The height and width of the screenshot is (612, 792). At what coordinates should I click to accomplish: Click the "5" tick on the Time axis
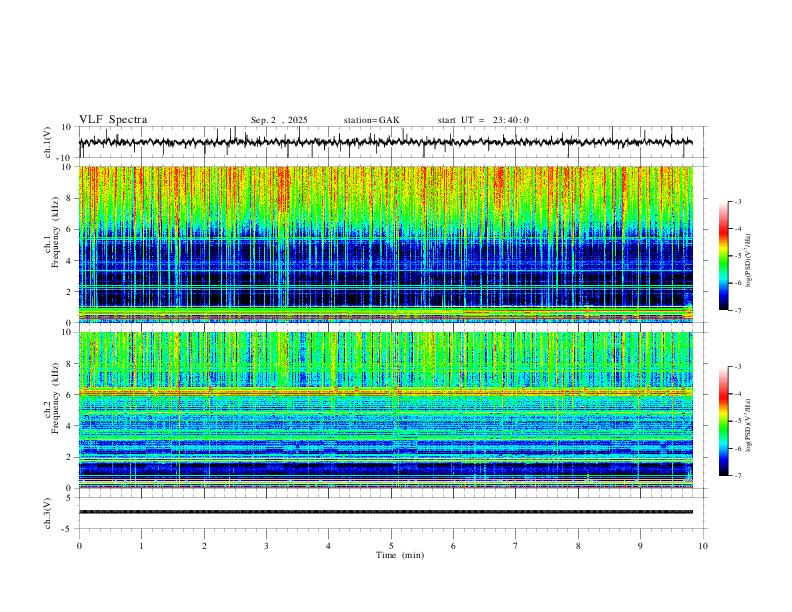pyautogui.click(x=391, y=546)
